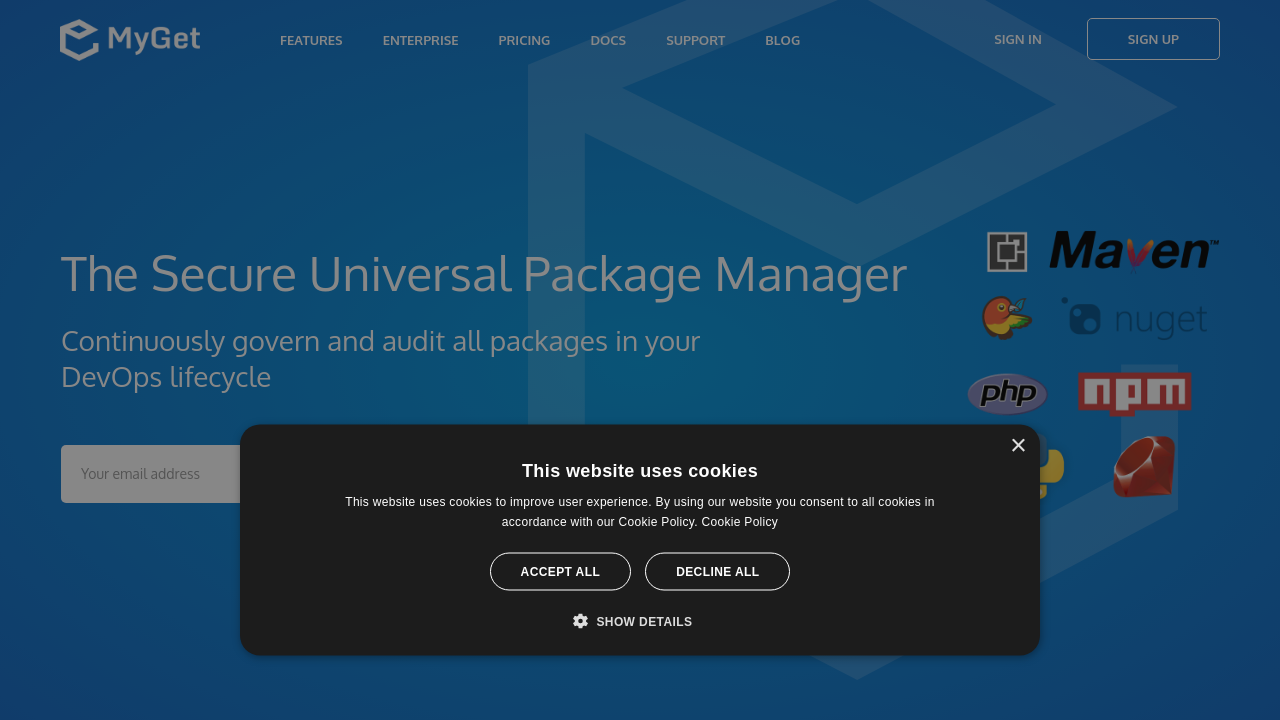Image resolution: width=1280 pixels, height=720 pixels.
Task: Click the "This website uses cookies" title
Action: click(640, 471)
